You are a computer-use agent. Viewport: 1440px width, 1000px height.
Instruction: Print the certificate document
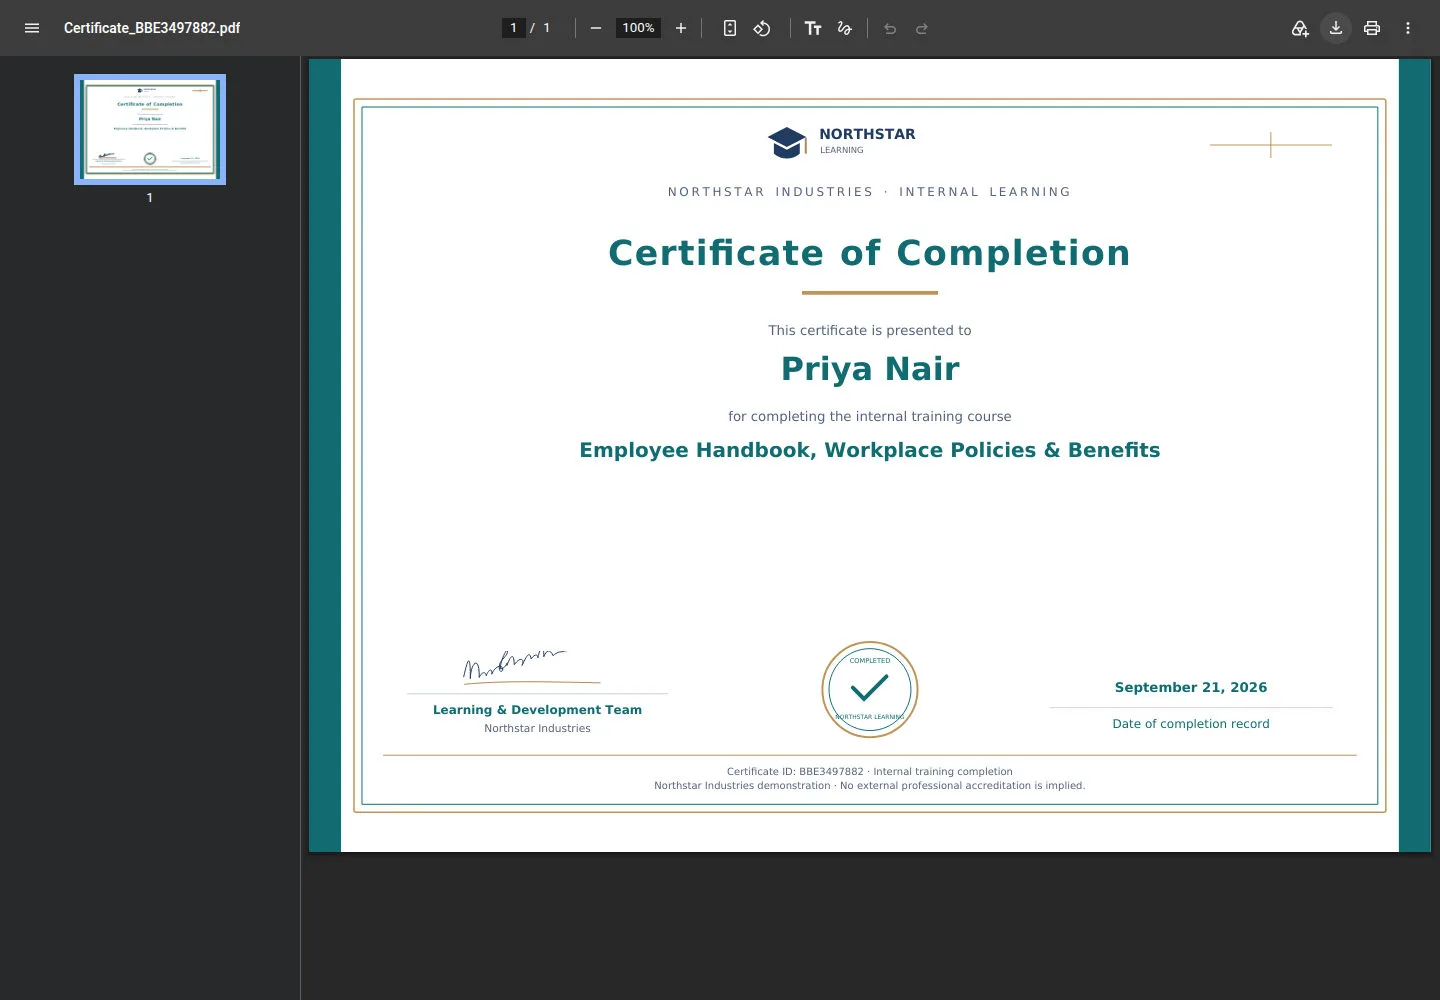point(1372,28)
